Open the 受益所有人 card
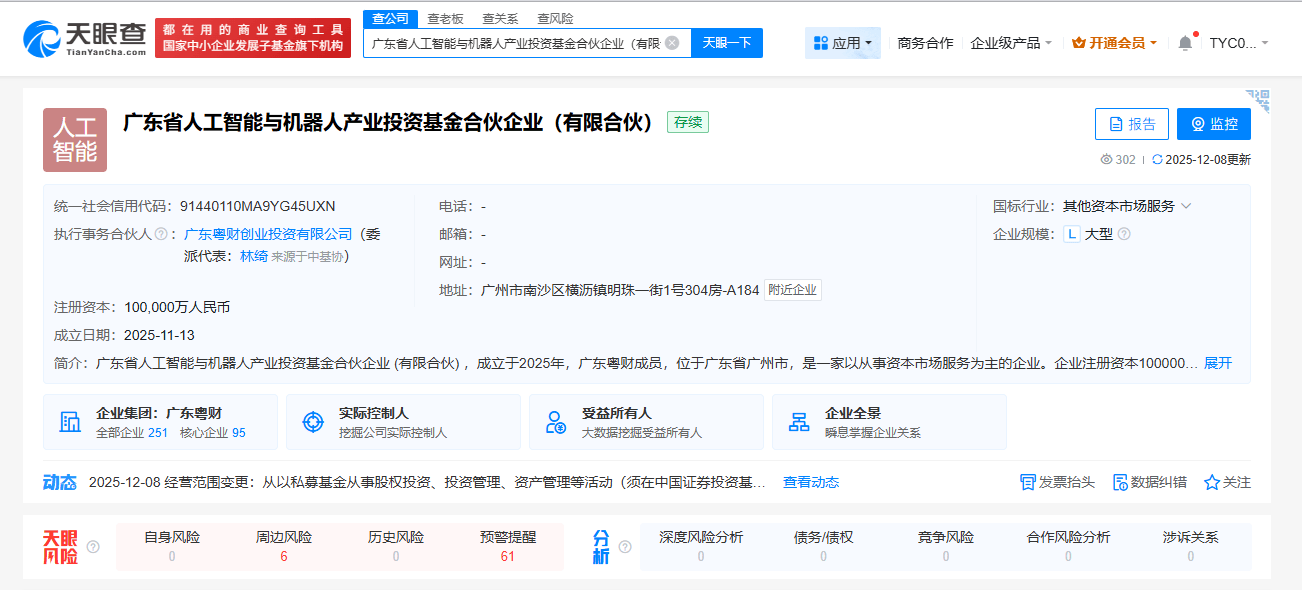This screenshot has height=590, width=1302. pos(646,422)
